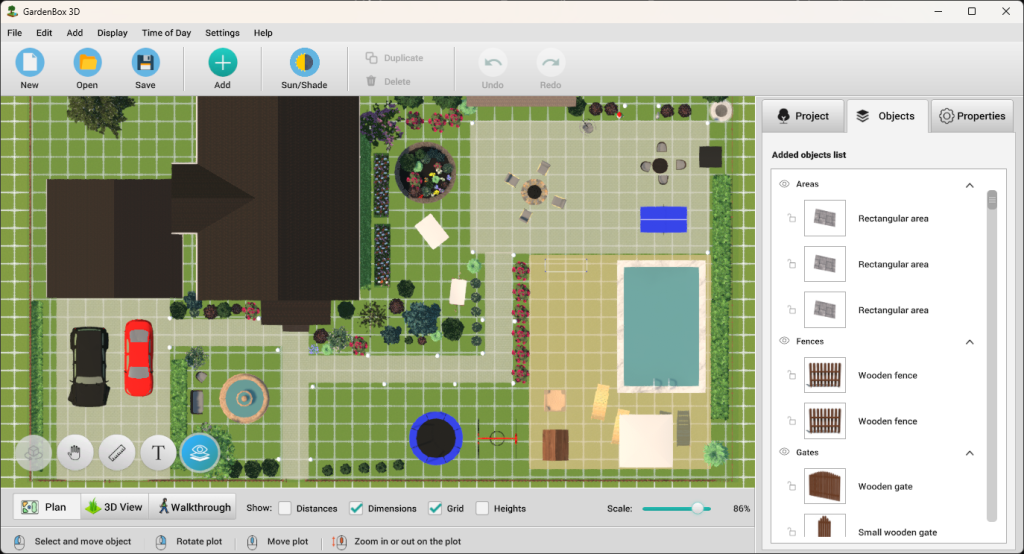1024x554 pixels.
Task: Select the hand pan tool
Action: (74, 452)
